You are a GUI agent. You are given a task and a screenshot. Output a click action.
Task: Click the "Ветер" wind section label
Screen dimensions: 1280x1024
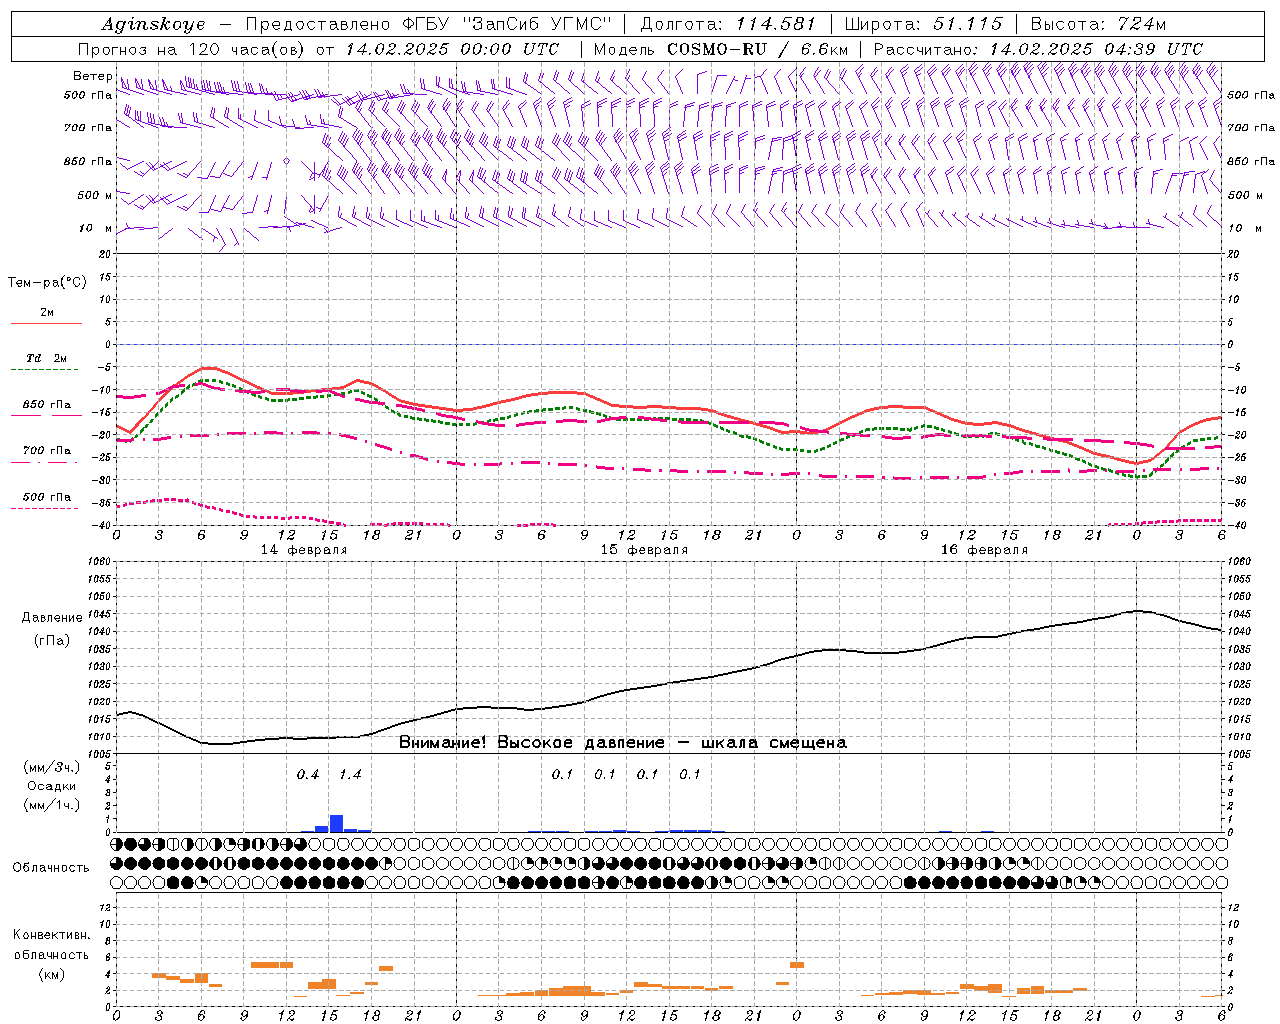(92, 76)
